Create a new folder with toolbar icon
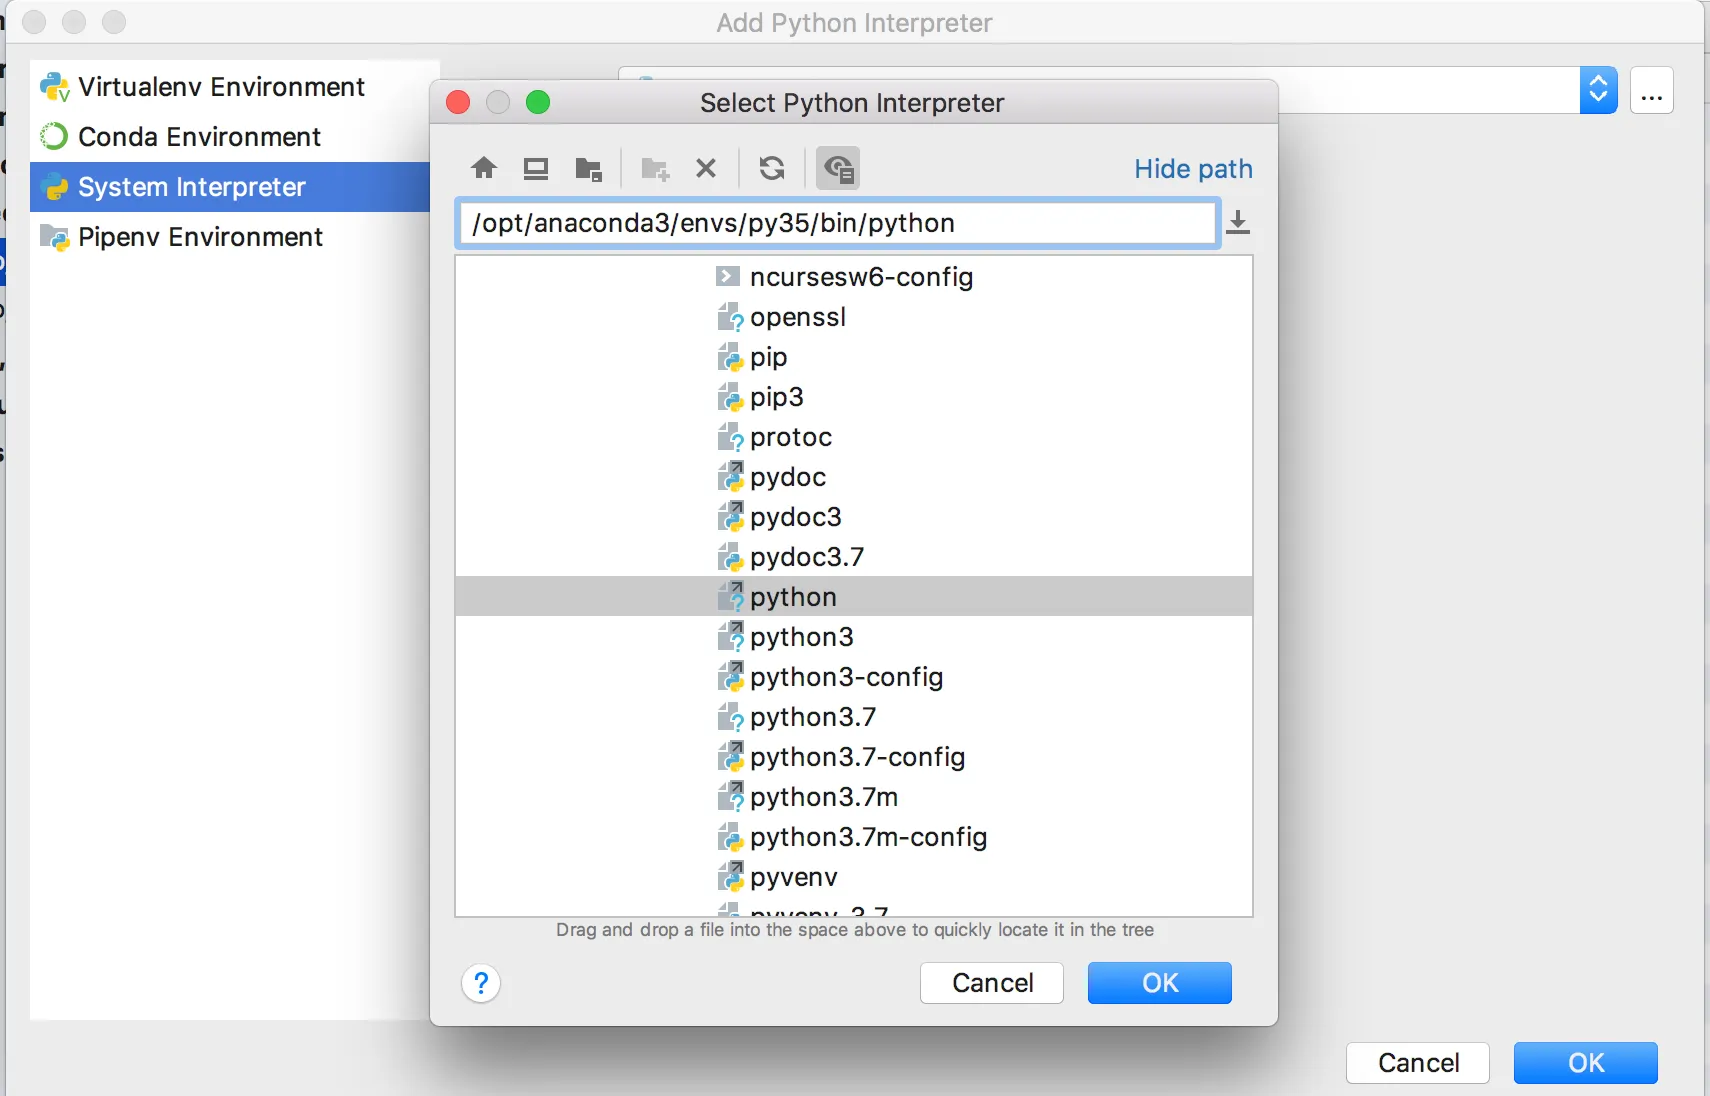 pos(655,169)
